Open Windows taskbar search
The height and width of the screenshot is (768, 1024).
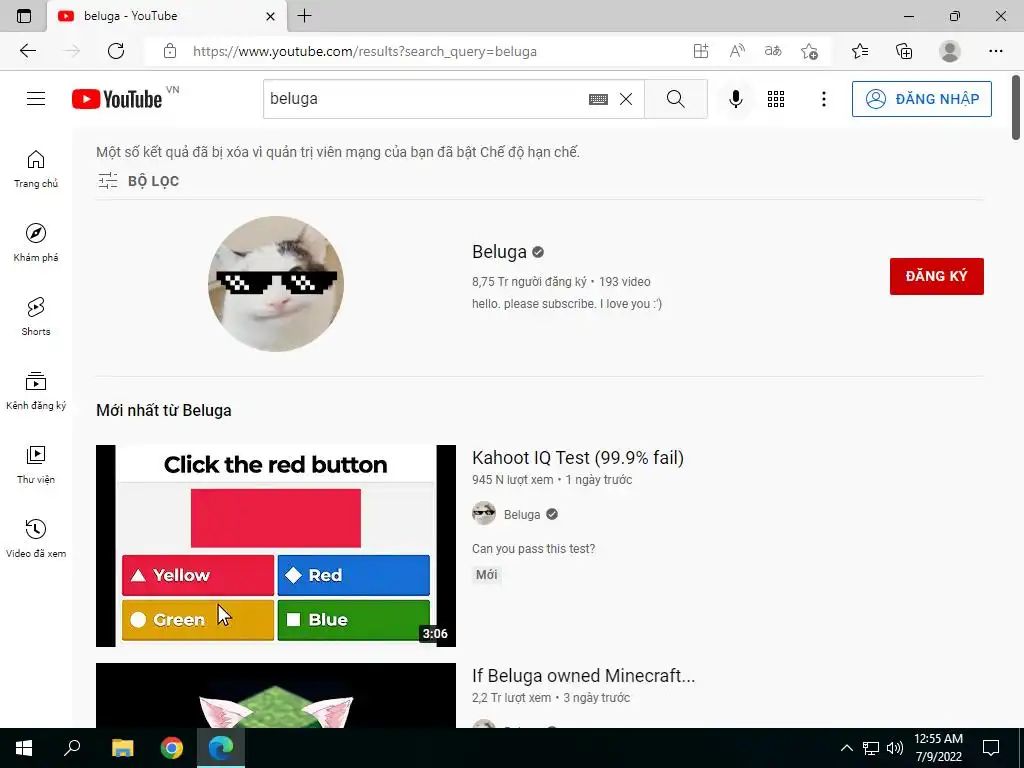coord(72,748)
